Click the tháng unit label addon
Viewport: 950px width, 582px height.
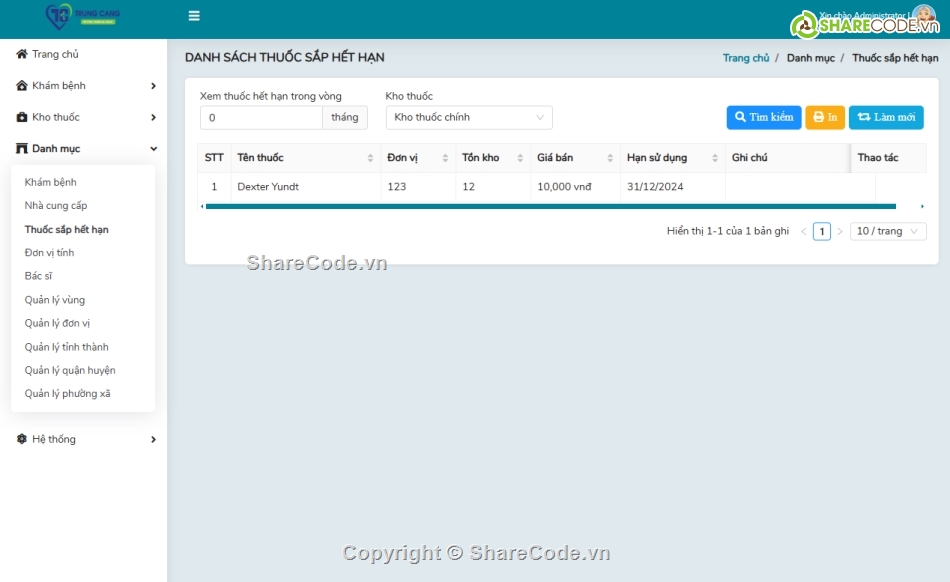(345, 117)
